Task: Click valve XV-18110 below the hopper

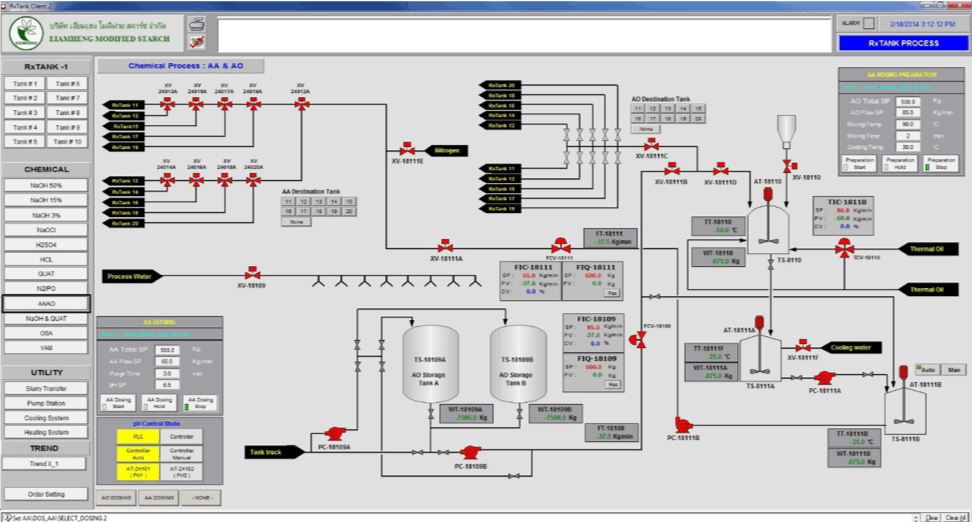Action: (789, 167)
